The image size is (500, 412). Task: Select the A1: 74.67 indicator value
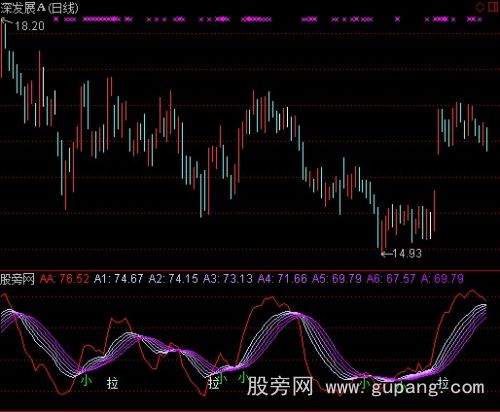click(118, 279)
